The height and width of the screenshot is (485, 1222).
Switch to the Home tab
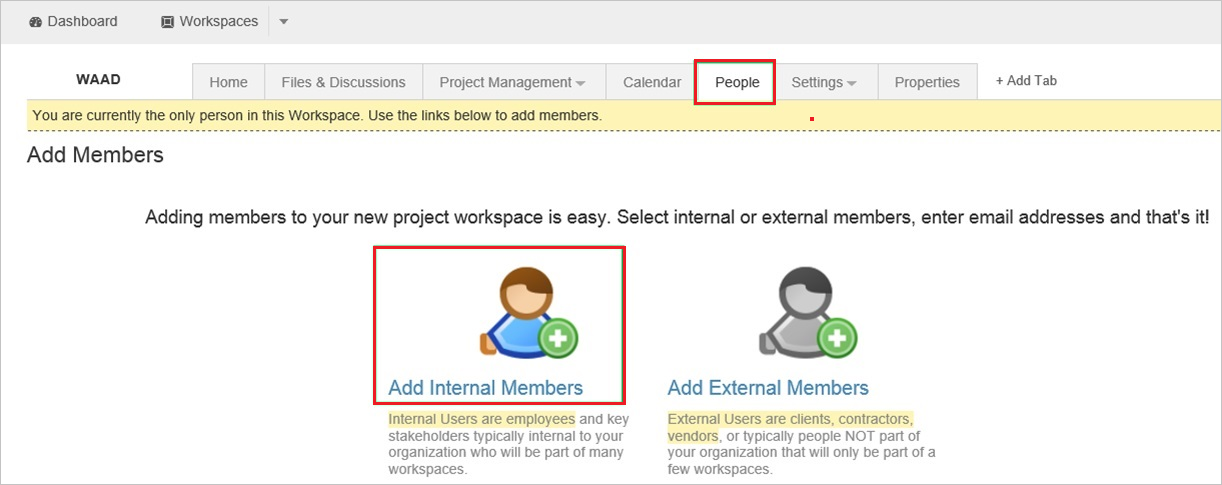228,82
